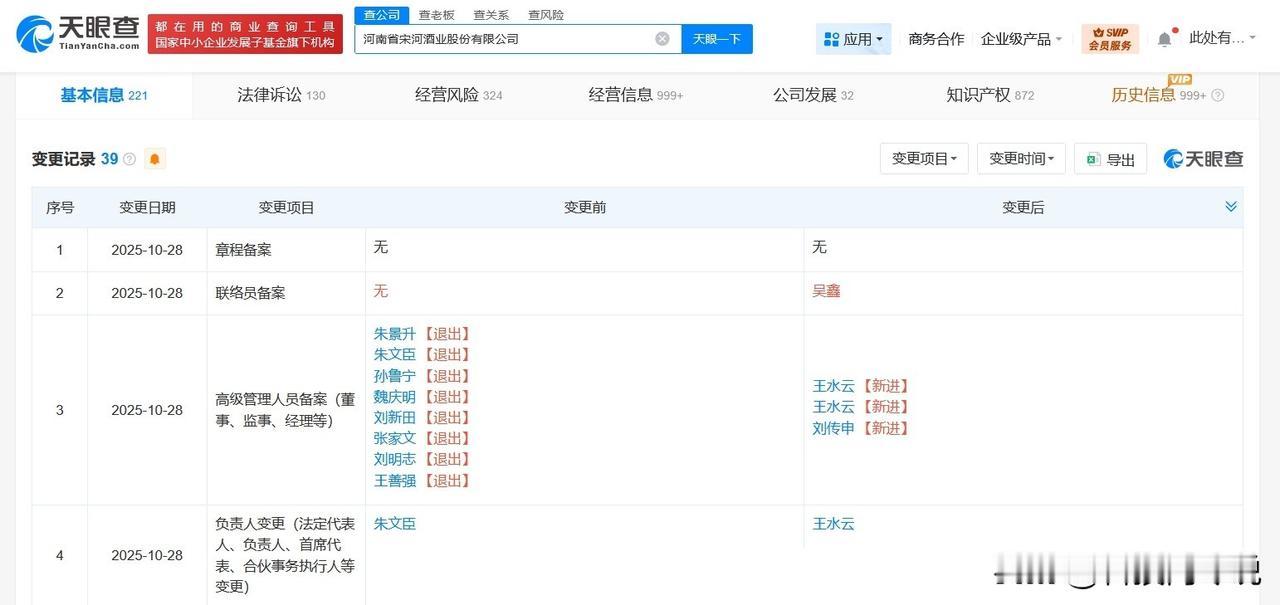This screenshot has height=605, width=1280.
Task: Open the SVIP 会员服务 badge
Action: click(1110, 39)
